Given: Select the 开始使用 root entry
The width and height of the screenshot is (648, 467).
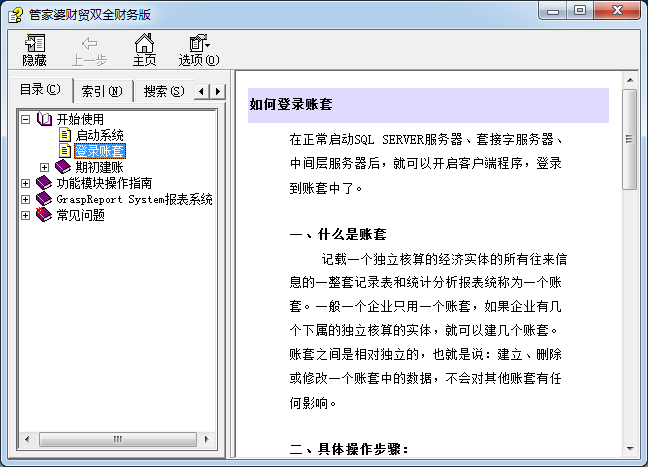Looking at the screenshot, I should pyautogui.click(x=80, y=119).
